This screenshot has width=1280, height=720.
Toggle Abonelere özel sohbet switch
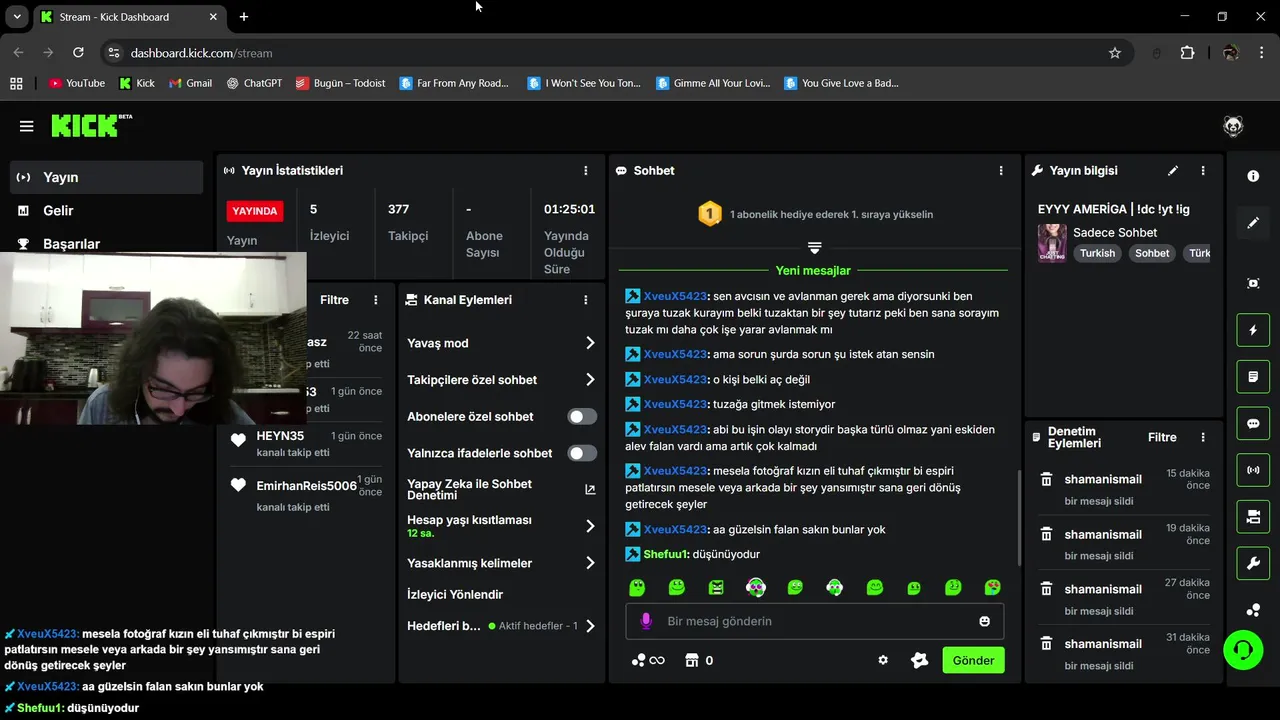[x=582, y=417]
